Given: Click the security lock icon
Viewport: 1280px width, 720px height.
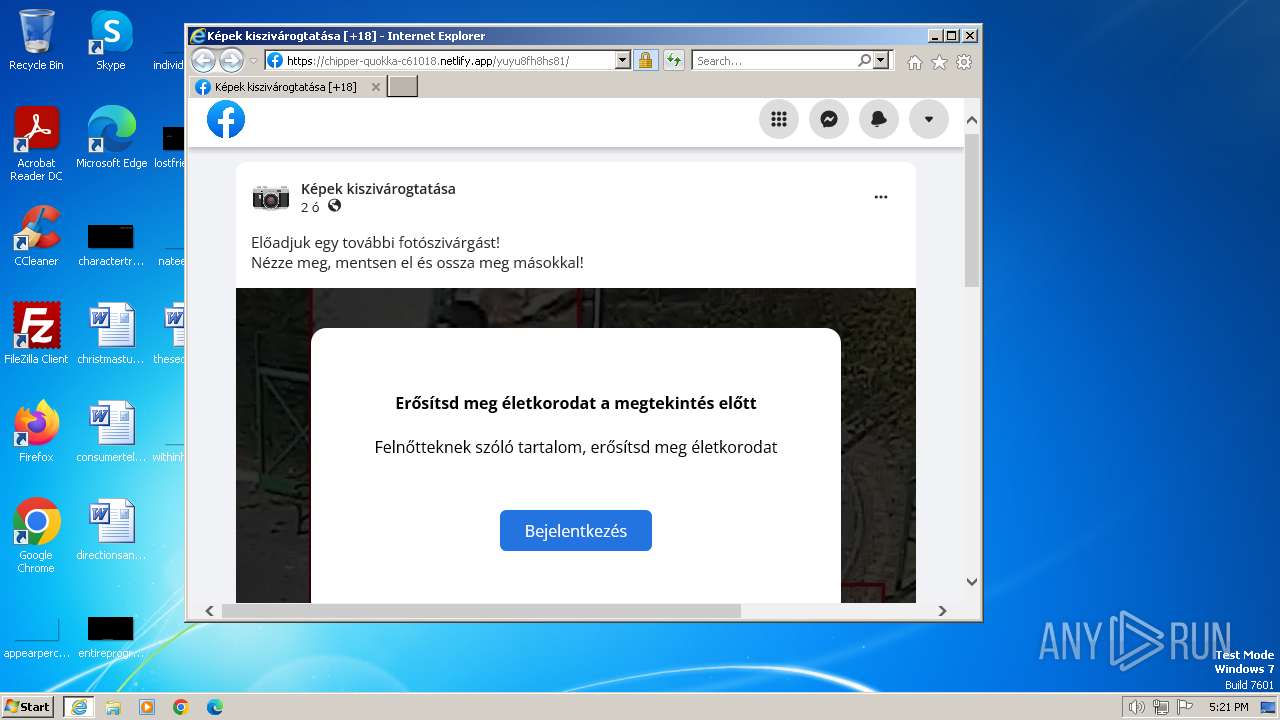Looking at the screenshot, I should (x=645, y=60).
